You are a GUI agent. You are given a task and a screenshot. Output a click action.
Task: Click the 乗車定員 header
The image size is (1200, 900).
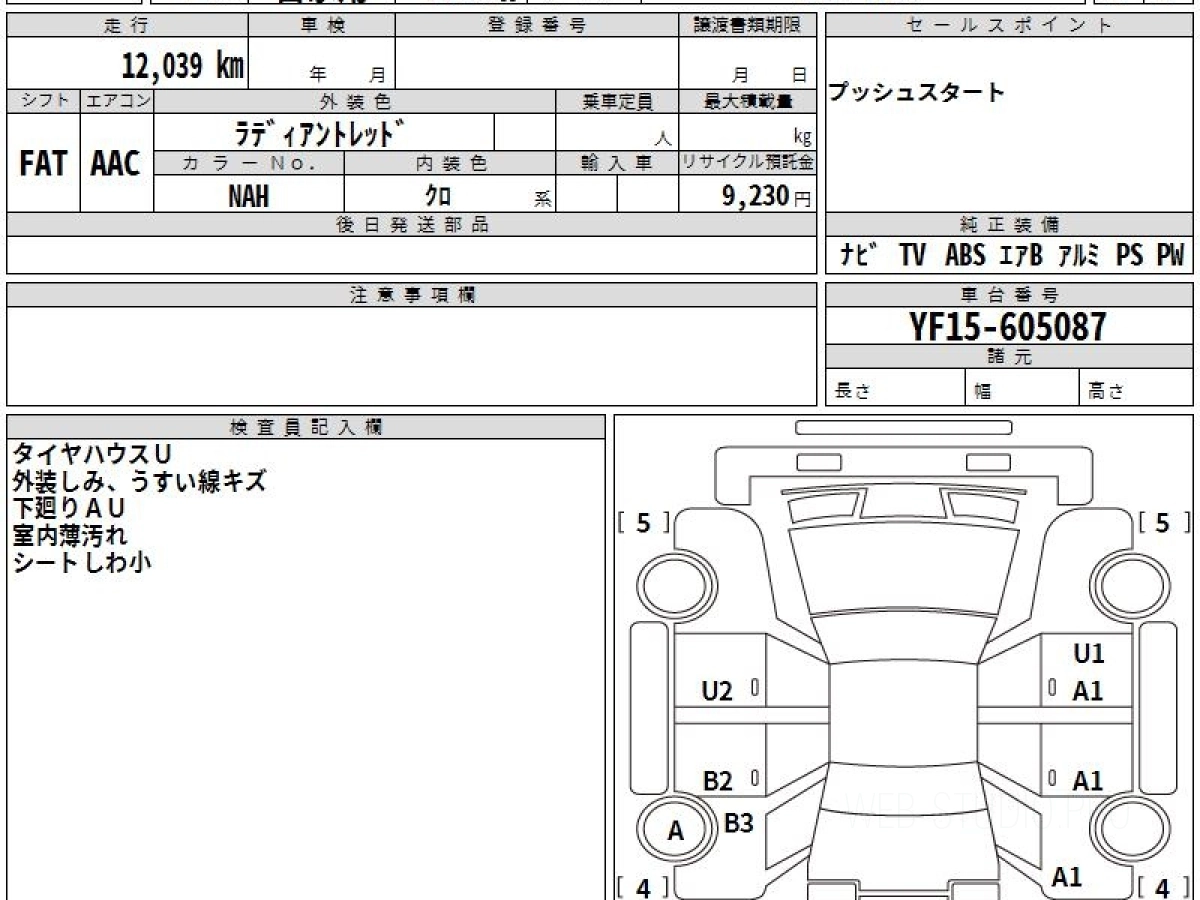point(617,101)
